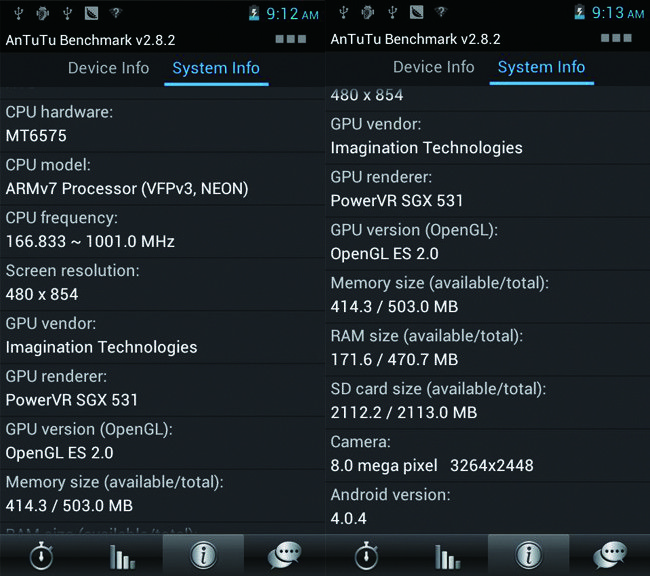Tap SD card notification icon in left status bar
650x576 pixels.
point(91,13)
